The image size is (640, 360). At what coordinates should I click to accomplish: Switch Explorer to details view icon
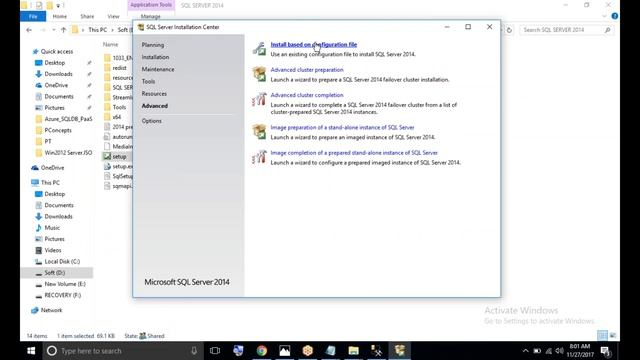point(602,336)
